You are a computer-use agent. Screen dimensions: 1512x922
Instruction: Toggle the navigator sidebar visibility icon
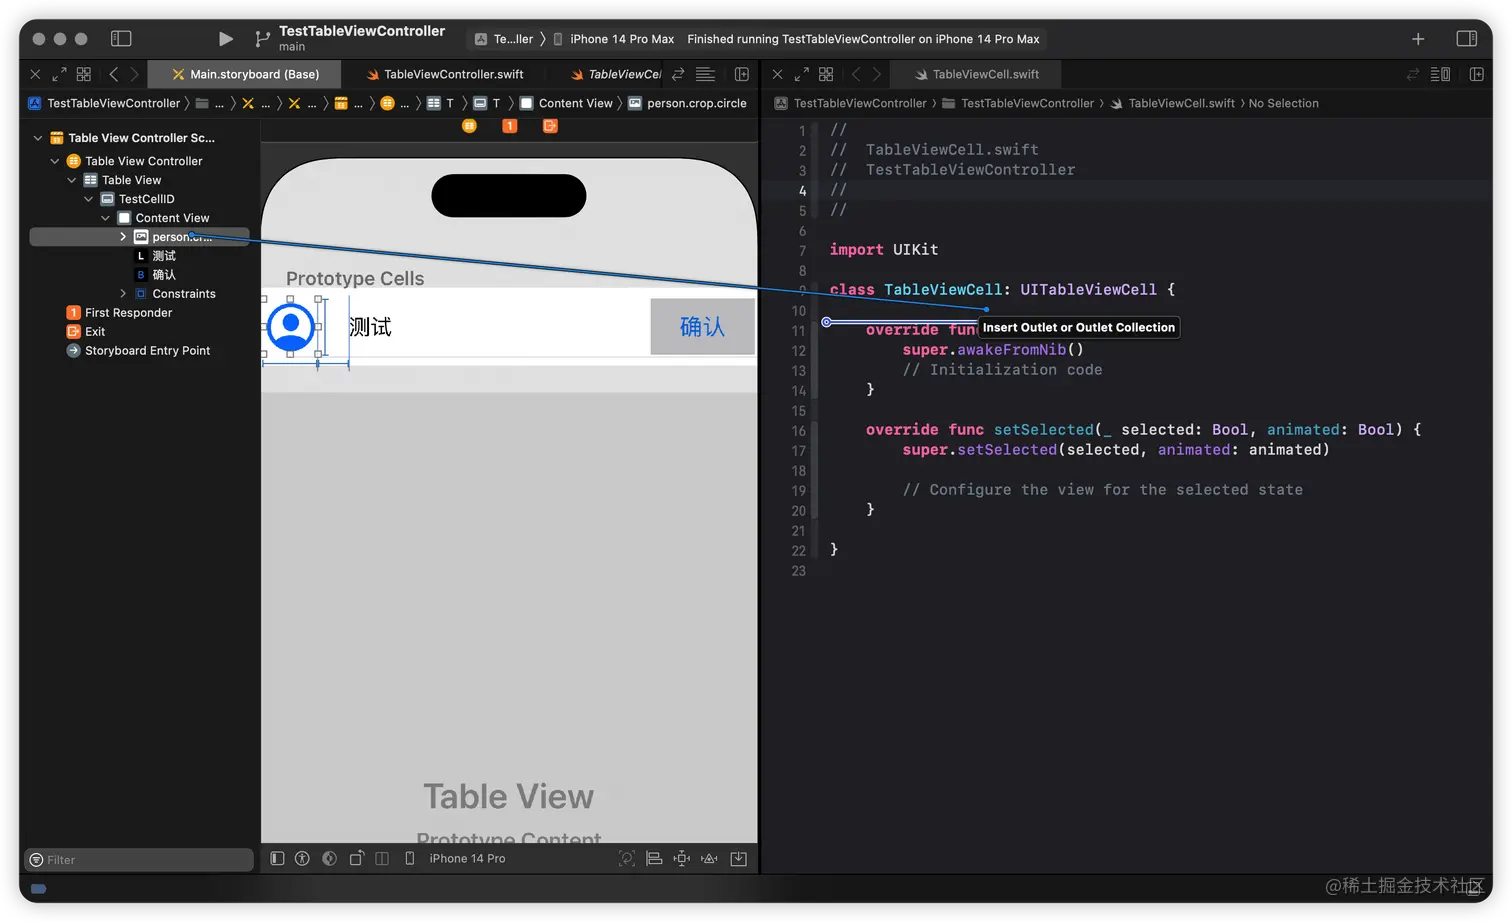click(x=120, y=37)
